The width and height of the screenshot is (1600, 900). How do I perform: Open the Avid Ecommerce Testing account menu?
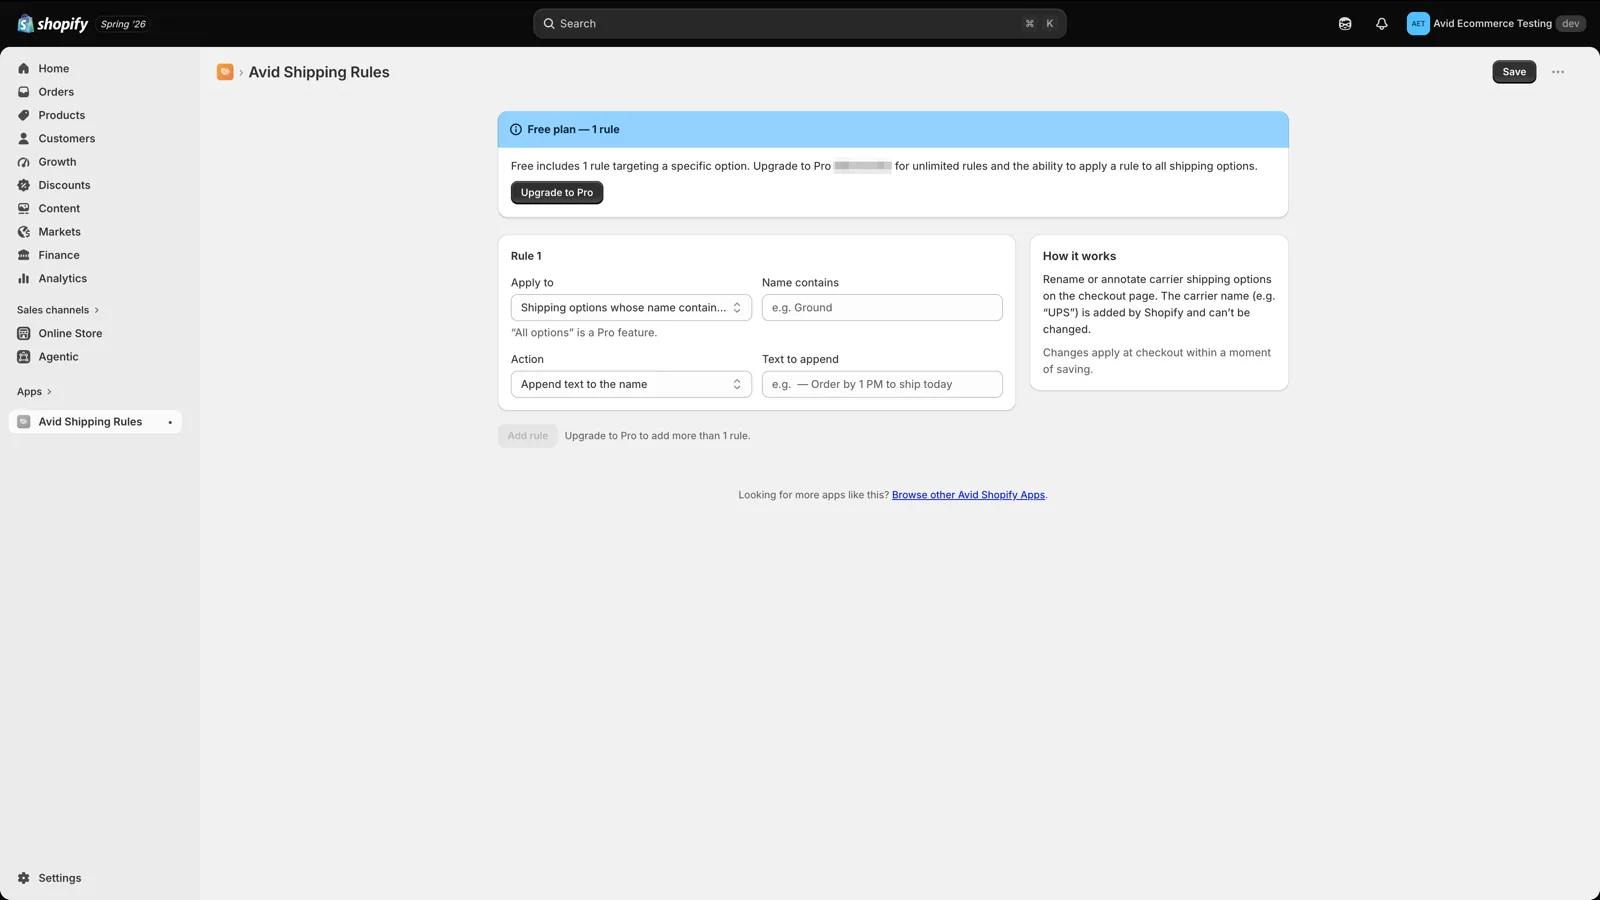[x=1496, y=24]
